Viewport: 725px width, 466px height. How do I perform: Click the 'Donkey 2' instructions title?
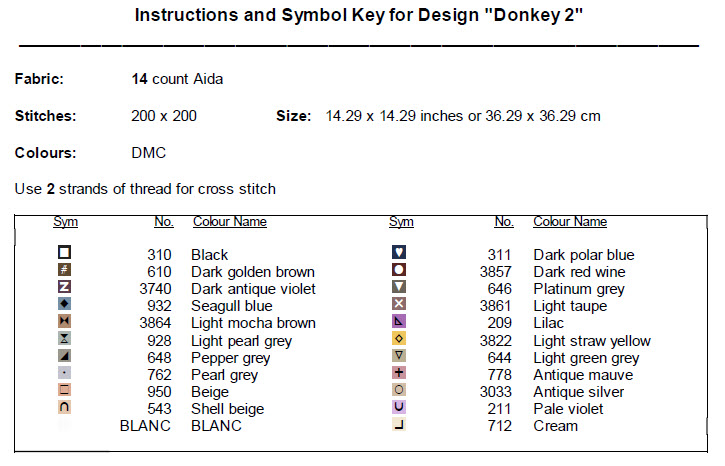coord(358,16)
